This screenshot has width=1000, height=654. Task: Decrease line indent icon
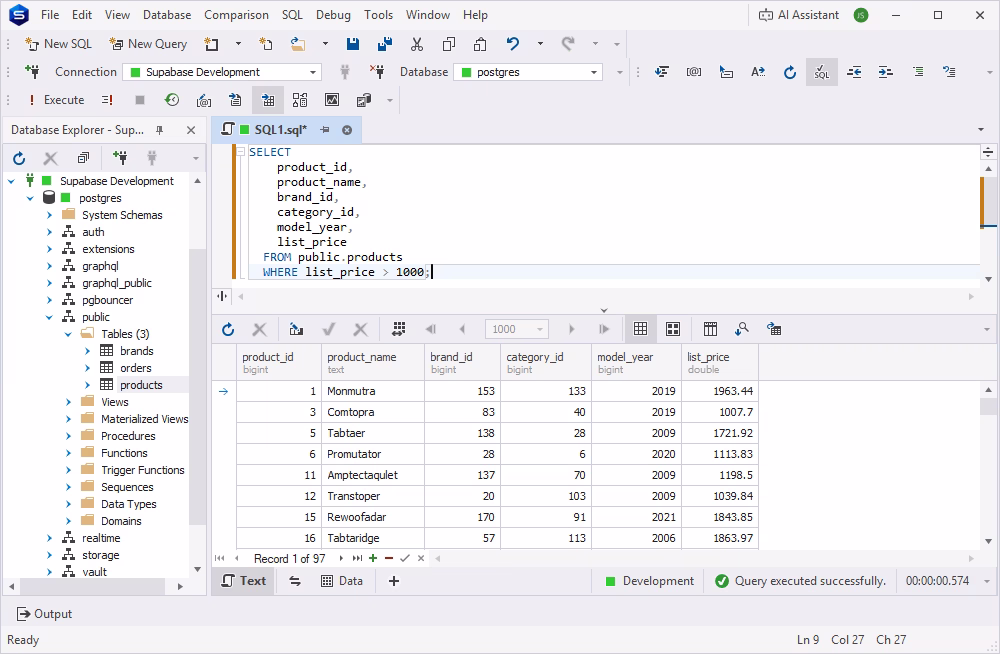point(854,72)
